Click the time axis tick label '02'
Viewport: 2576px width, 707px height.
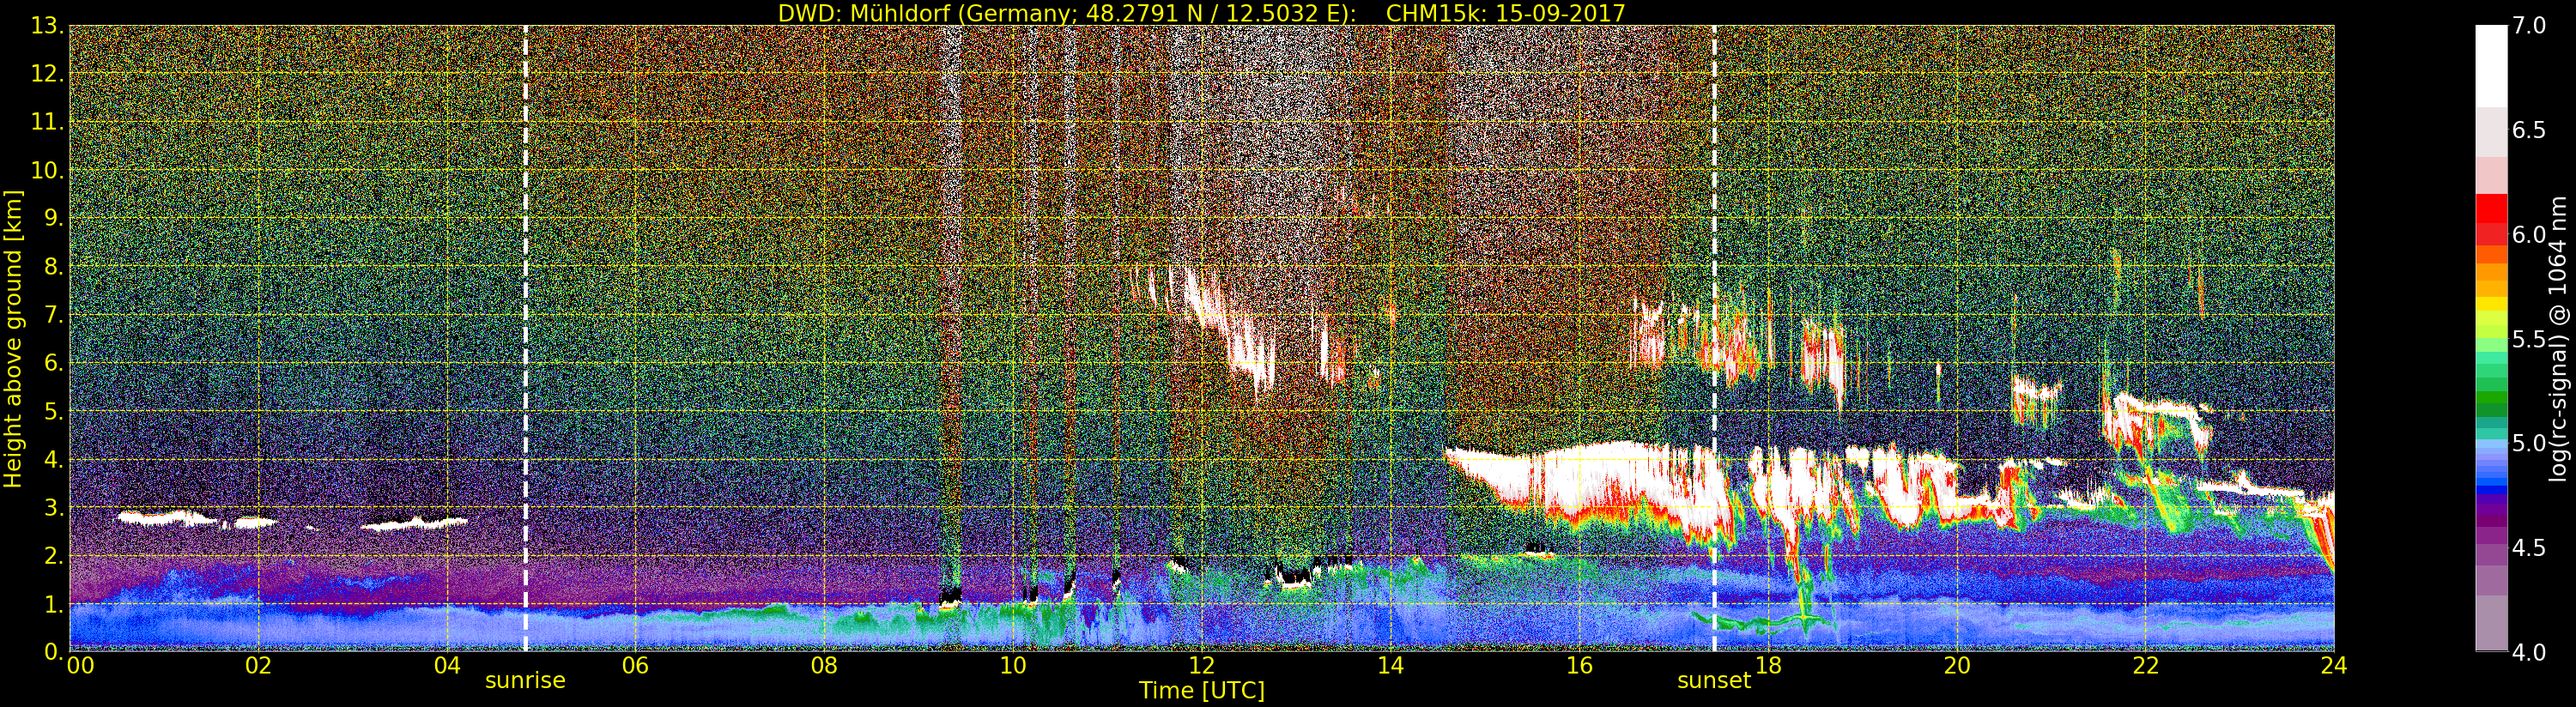[258, 665]
